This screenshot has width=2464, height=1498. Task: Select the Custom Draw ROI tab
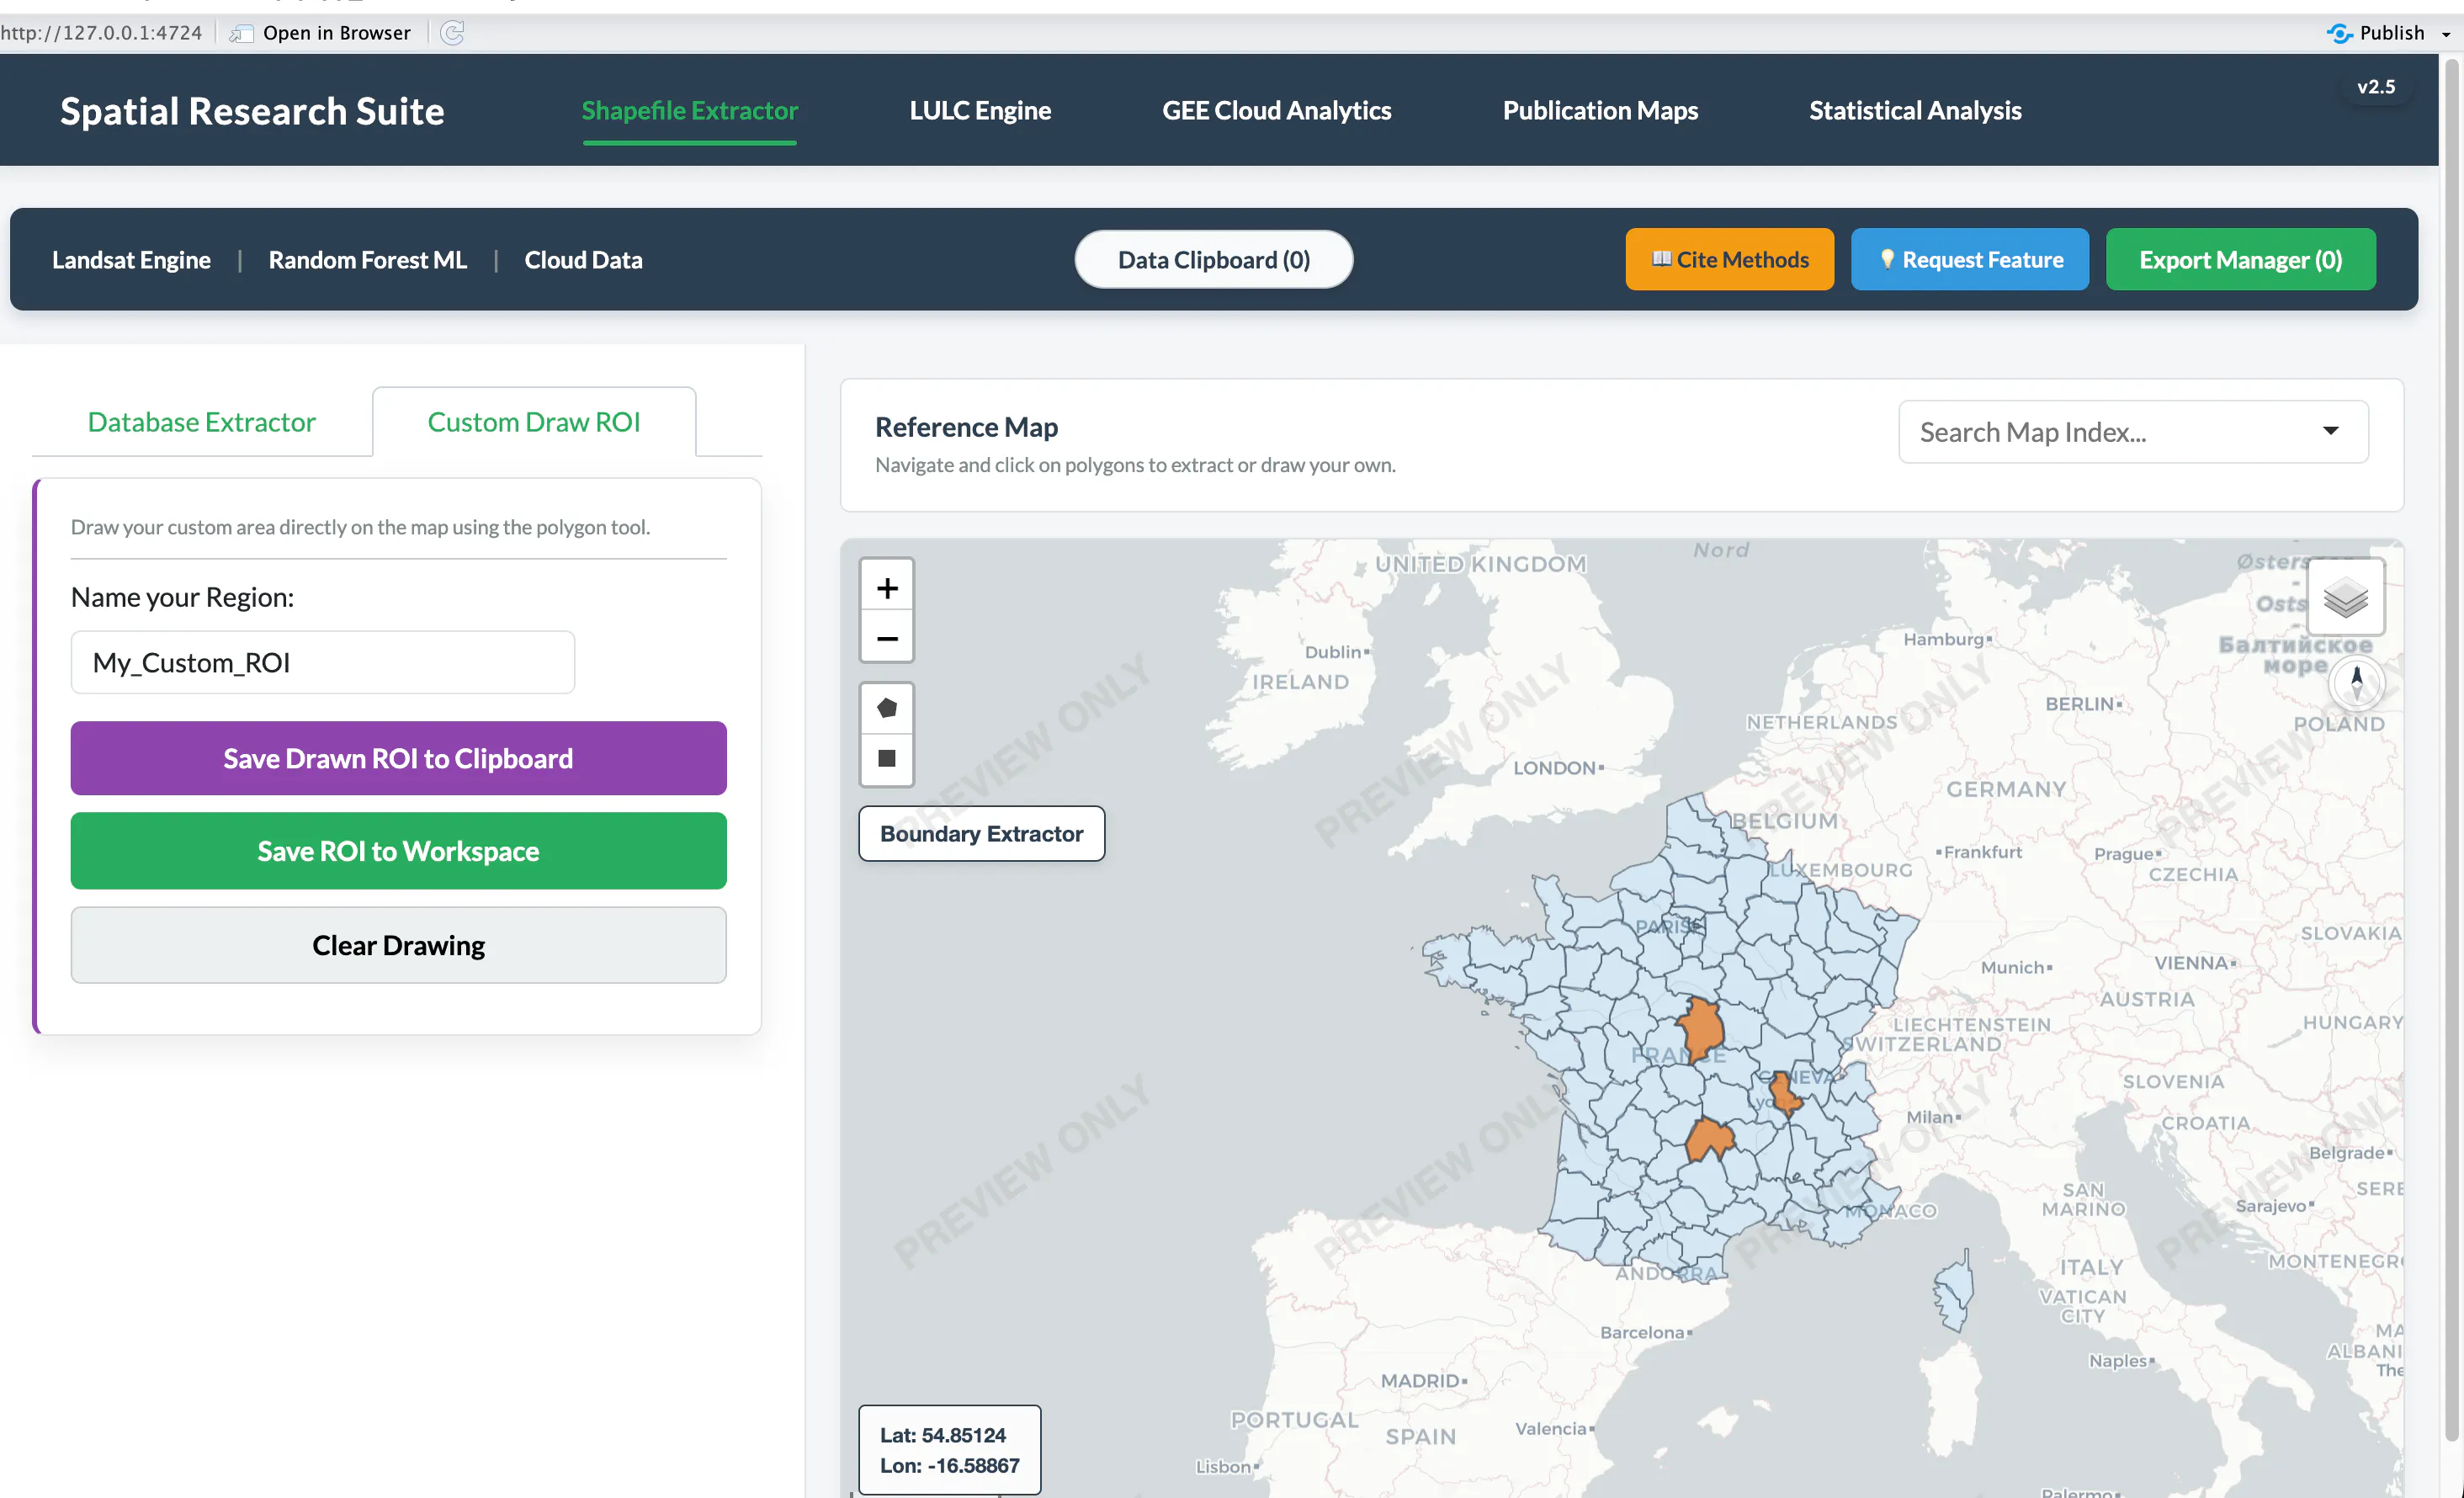[x=534, y=422]
